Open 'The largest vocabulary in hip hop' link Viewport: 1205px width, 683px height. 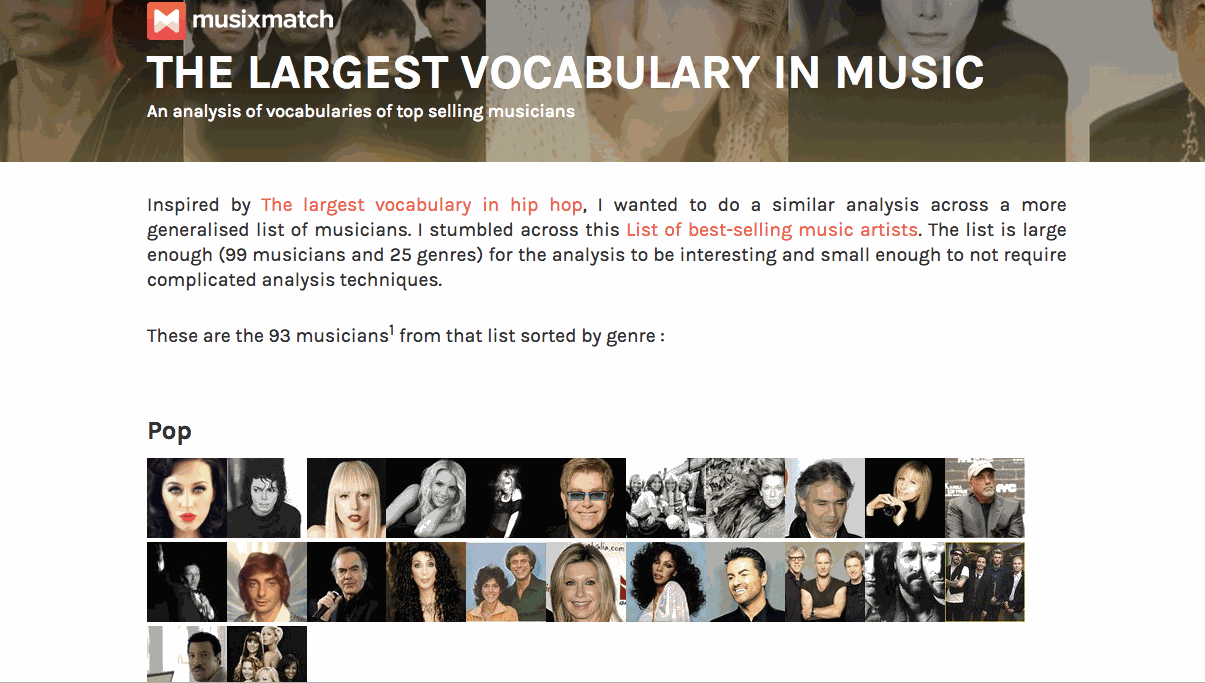coord(421,205)
